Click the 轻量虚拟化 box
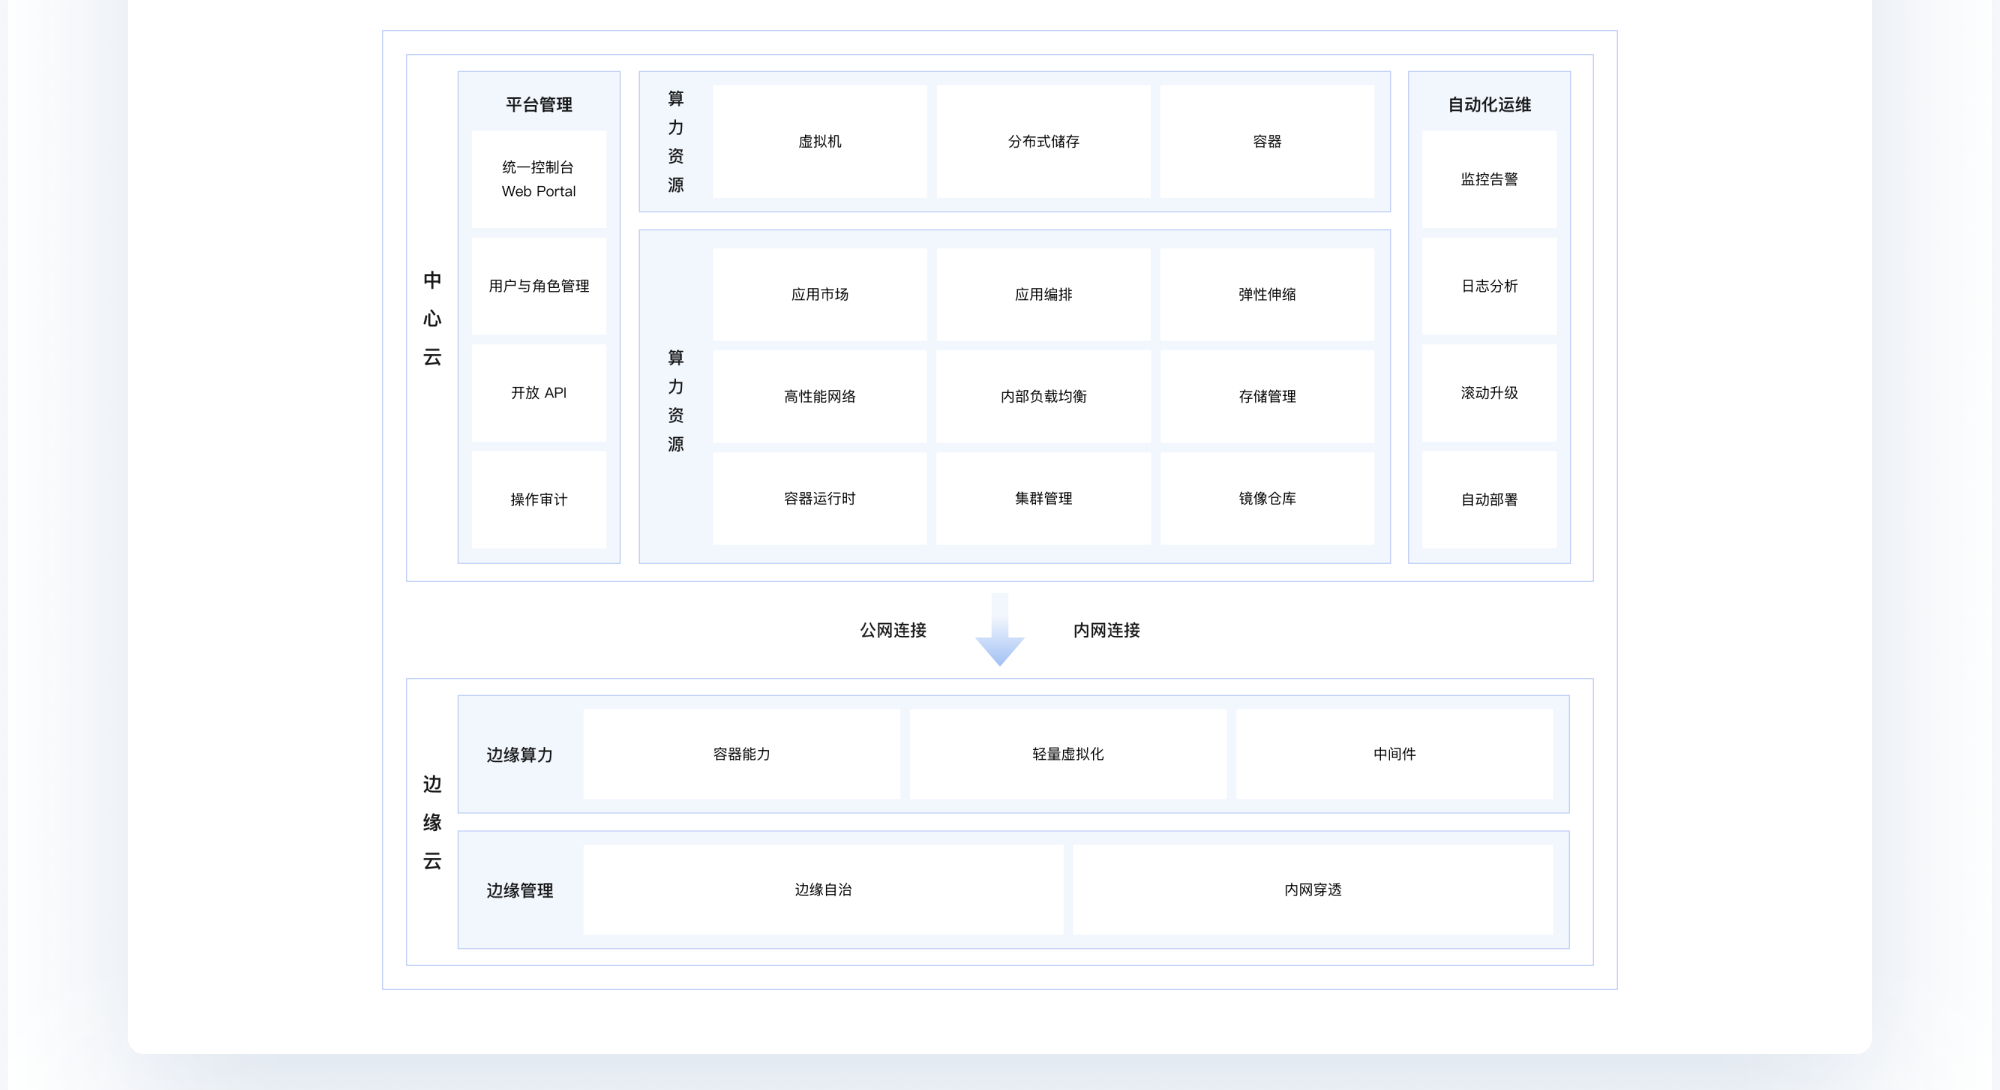This screenshot has width=2000, height=1090. click(x=1067, y=754)
